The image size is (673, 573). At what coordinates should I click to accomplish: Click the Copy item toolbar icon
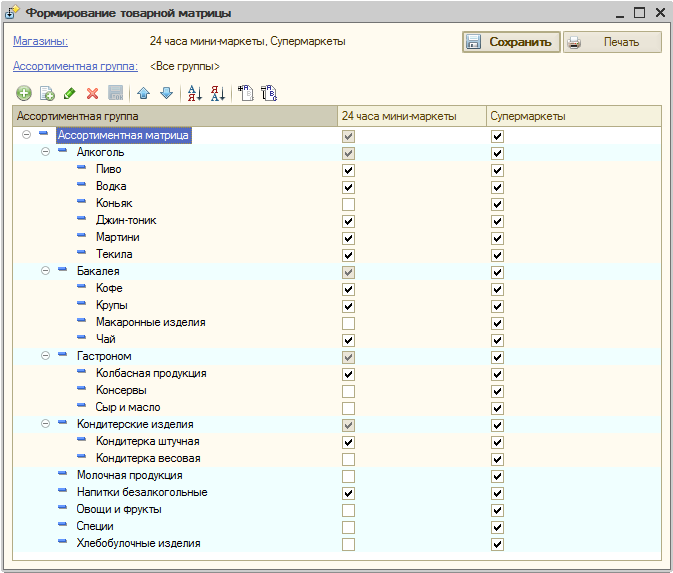click(x=47, y=93)
